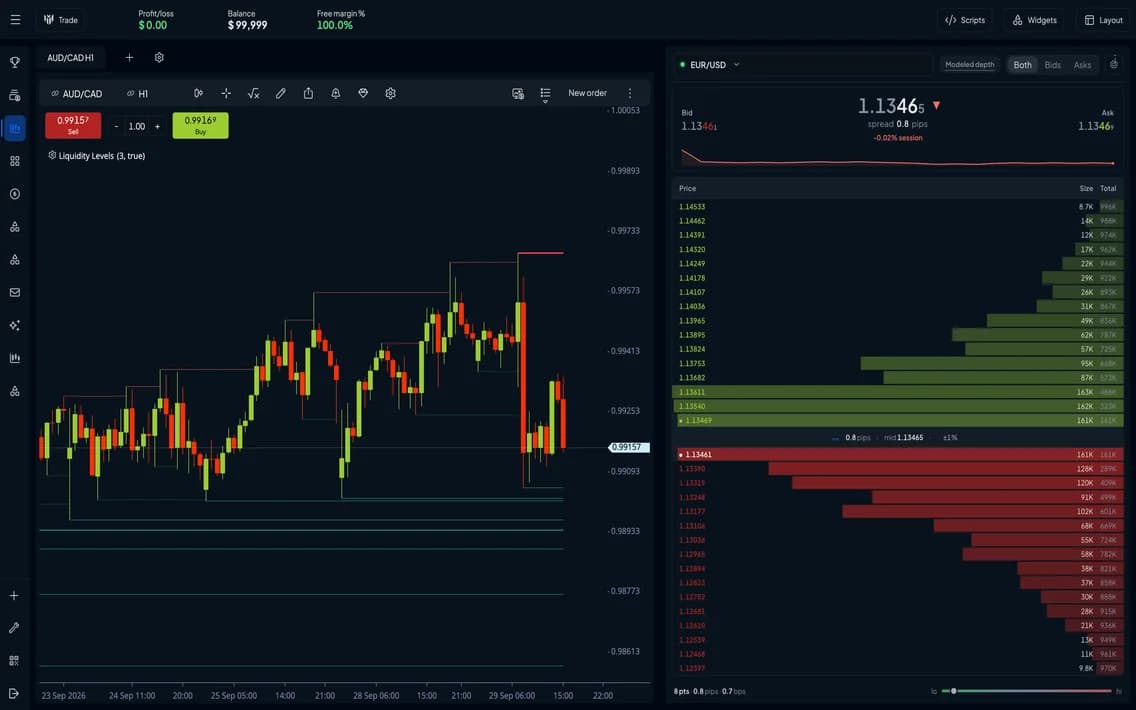The width and height of the screenshot is (1136, 710).
Task: Switch depth view to Asks
Action: (1082, 64)
